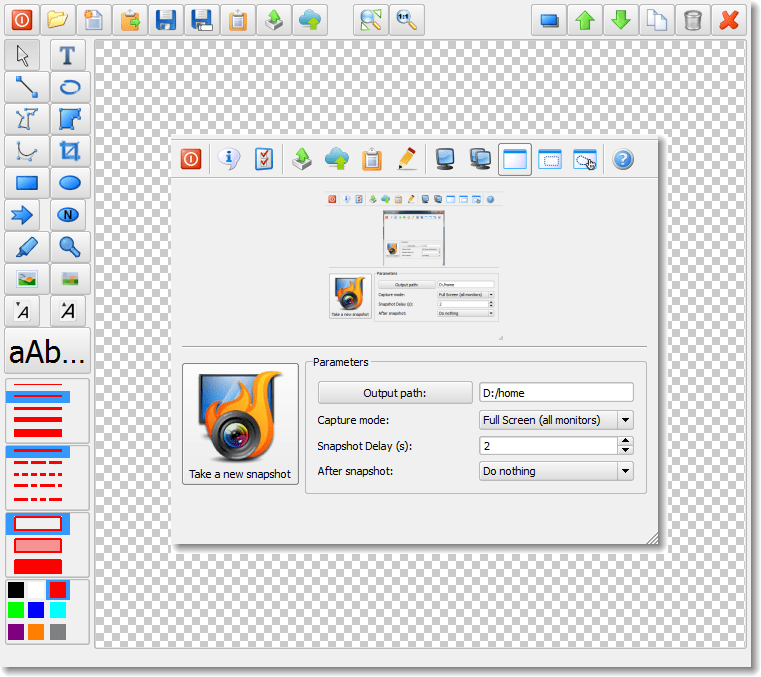Pick the Crop tool
761x677 pixels.
(x=69, y=151)
